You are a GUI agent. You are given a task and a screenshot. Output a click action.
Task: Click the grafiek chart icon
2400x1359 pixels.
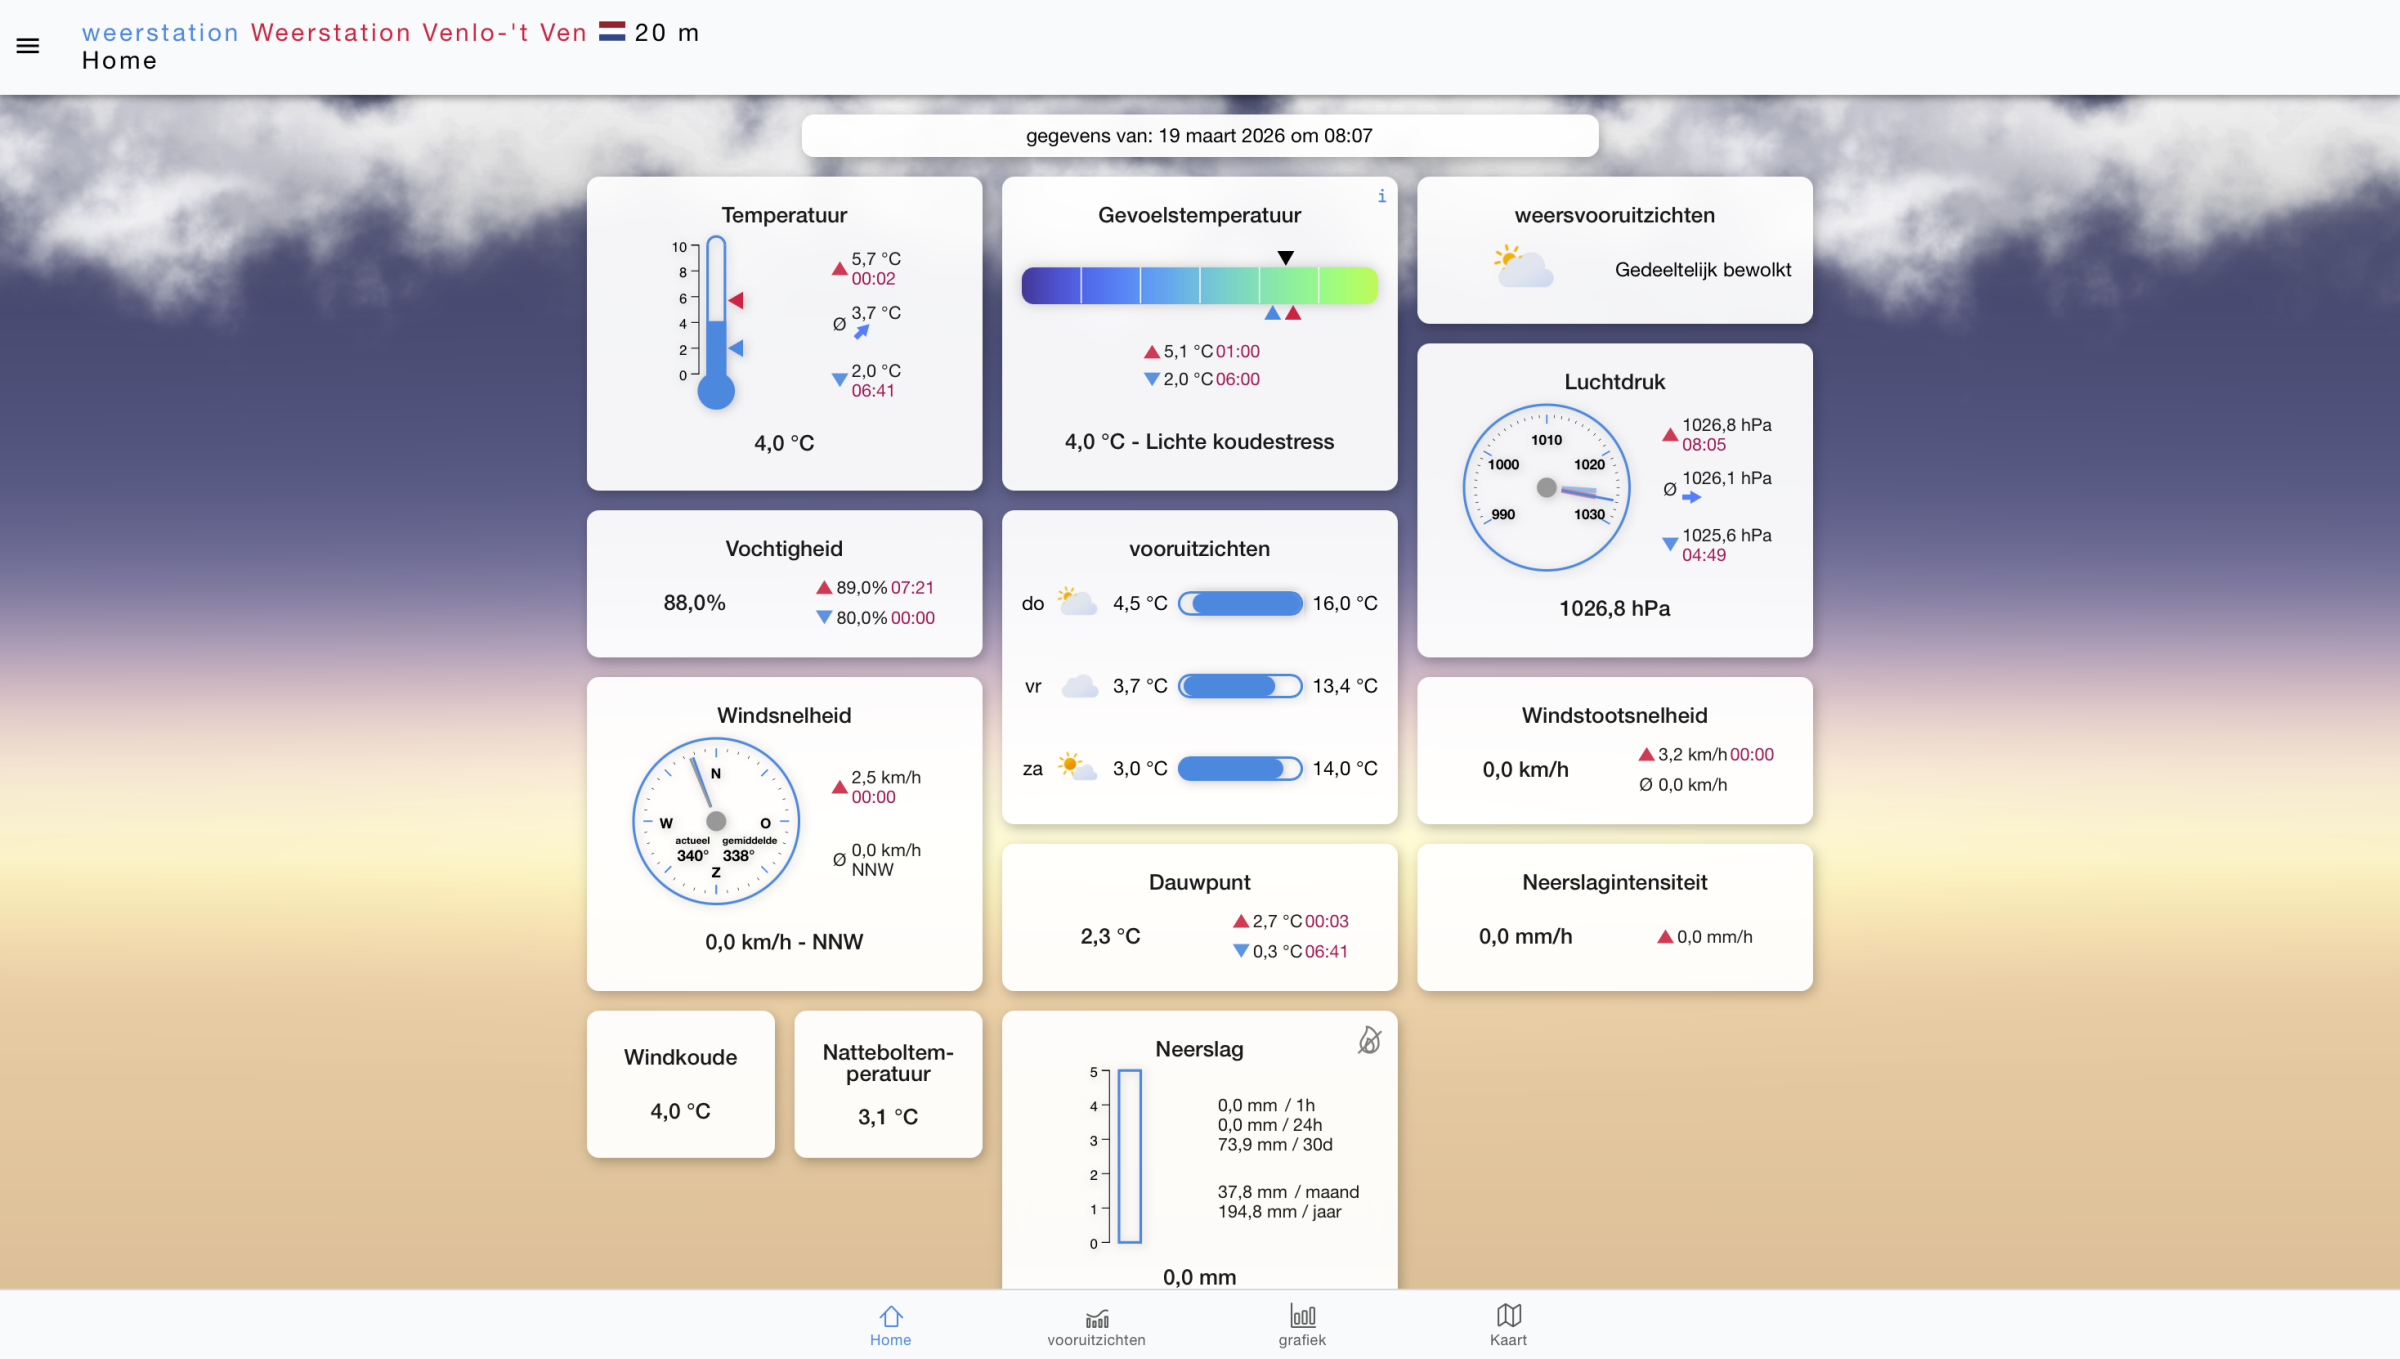pos(1302,1316)
